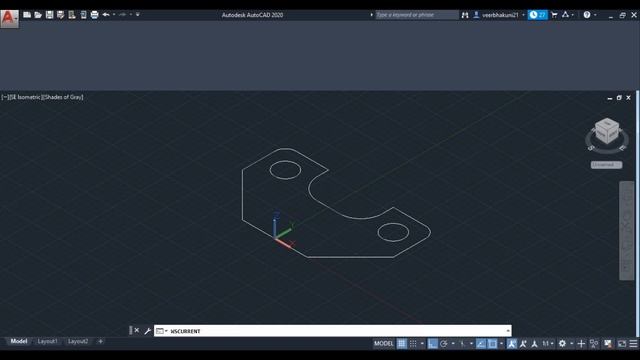This screenshot has width=640, height=360.
Task: Click the trial clock 27 indicator
Action: 538,15
